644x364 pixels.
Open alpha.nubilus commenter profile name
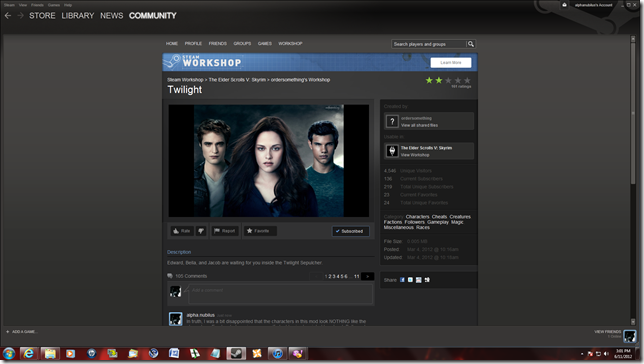point(200,315)
